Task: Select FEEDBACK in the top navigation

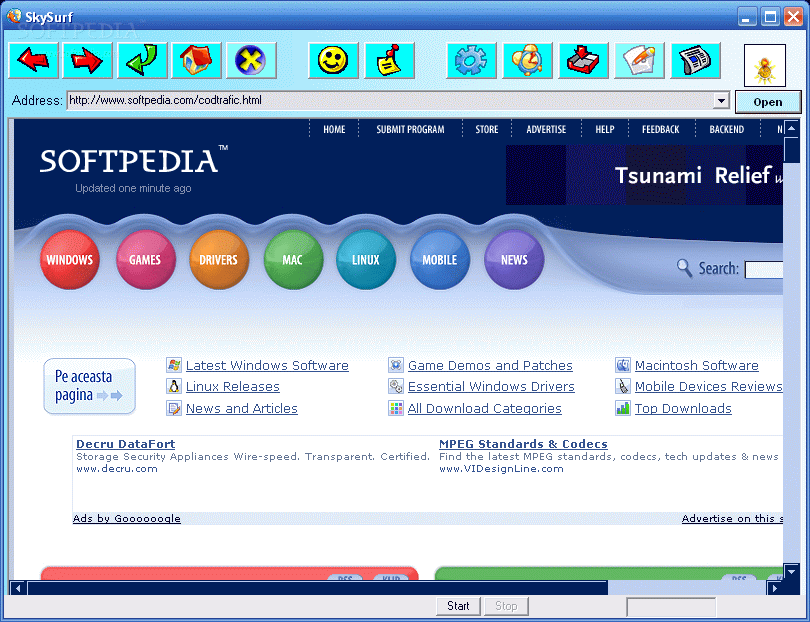Action: point(661,130)
